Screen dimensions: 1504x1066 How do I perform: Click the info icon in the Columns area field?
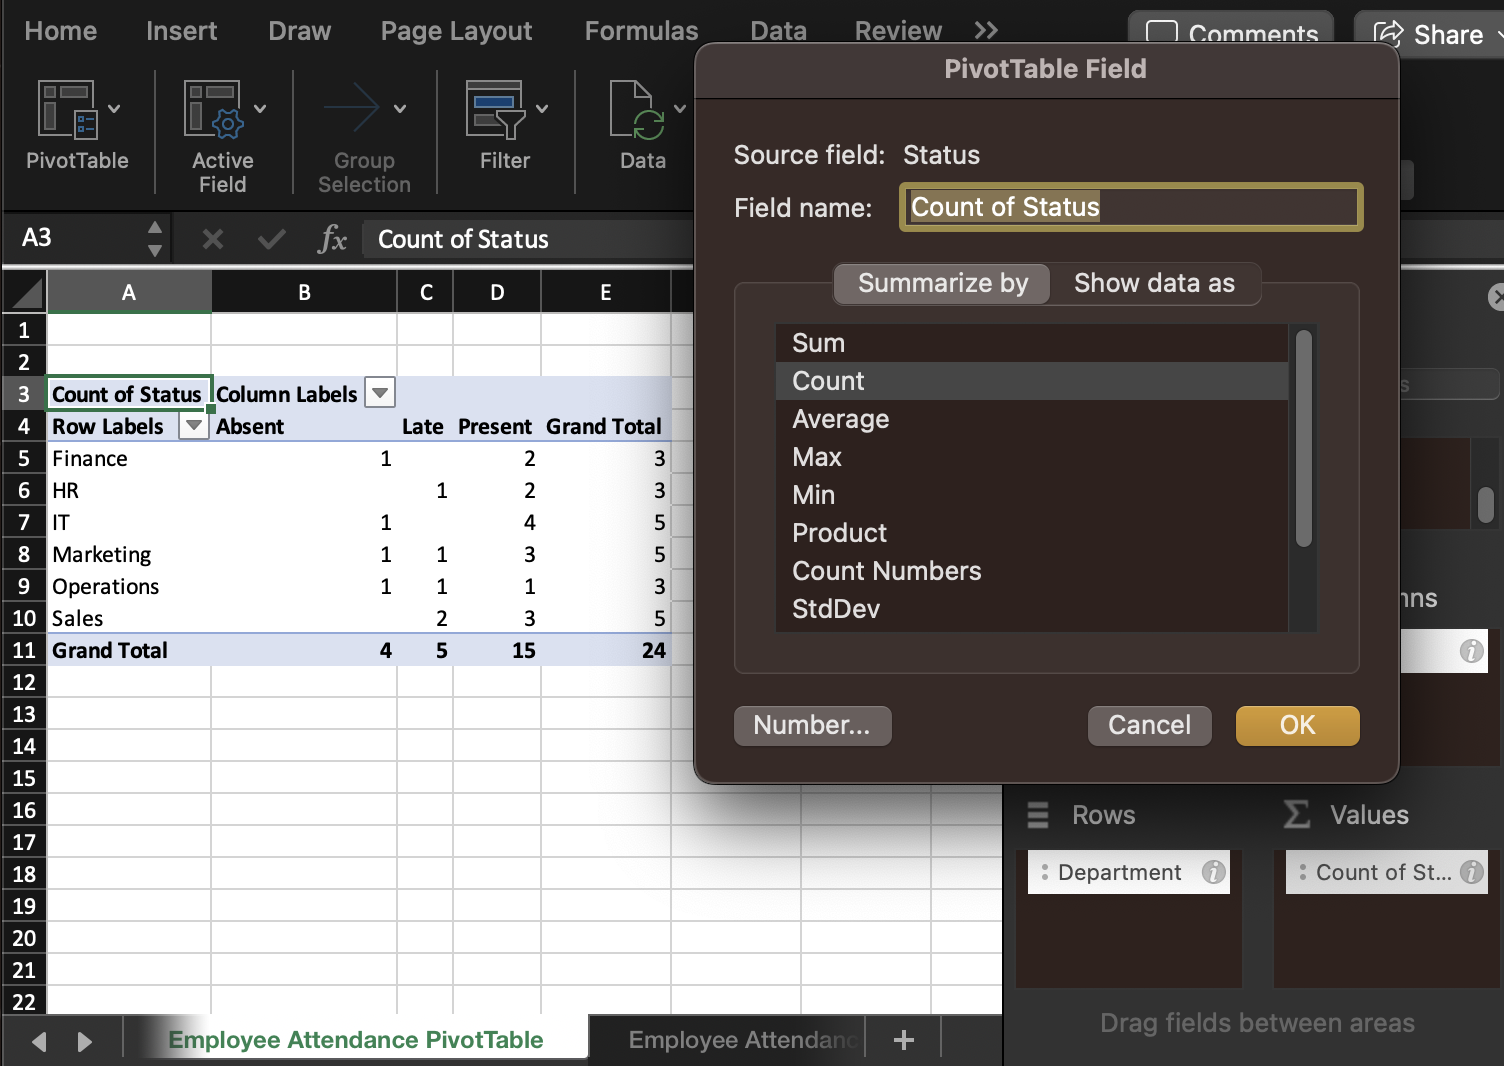coord(1471,651)
